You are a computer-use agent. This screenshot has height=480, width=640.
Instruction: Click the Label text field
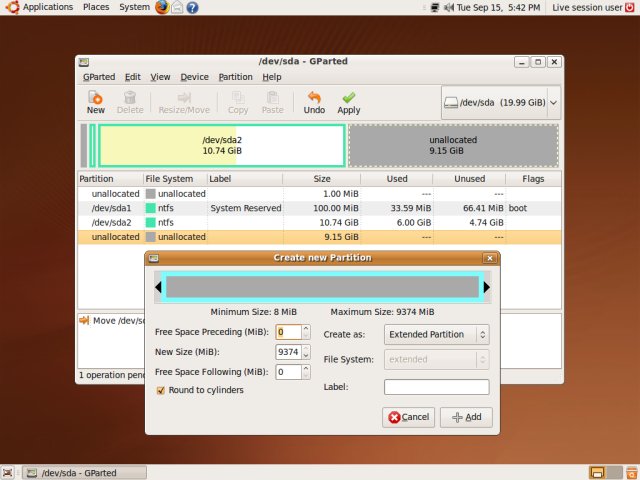pyautogui.click(x=436, y=387)
